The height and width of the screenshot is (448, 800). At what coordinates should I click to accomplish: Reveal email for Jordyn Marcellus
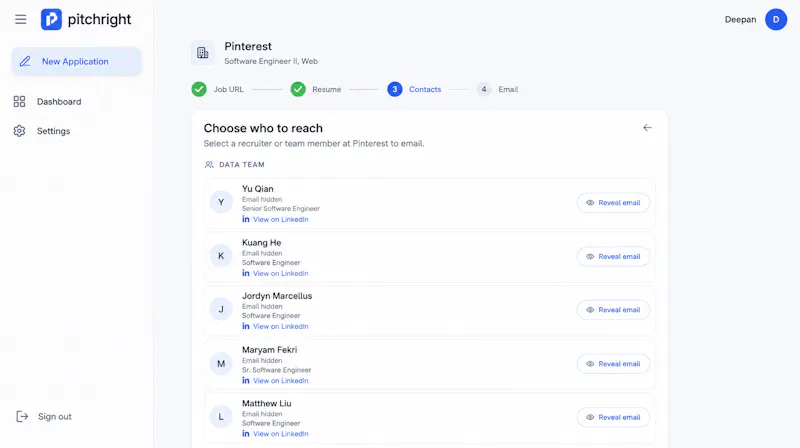(x=613, y=310)
